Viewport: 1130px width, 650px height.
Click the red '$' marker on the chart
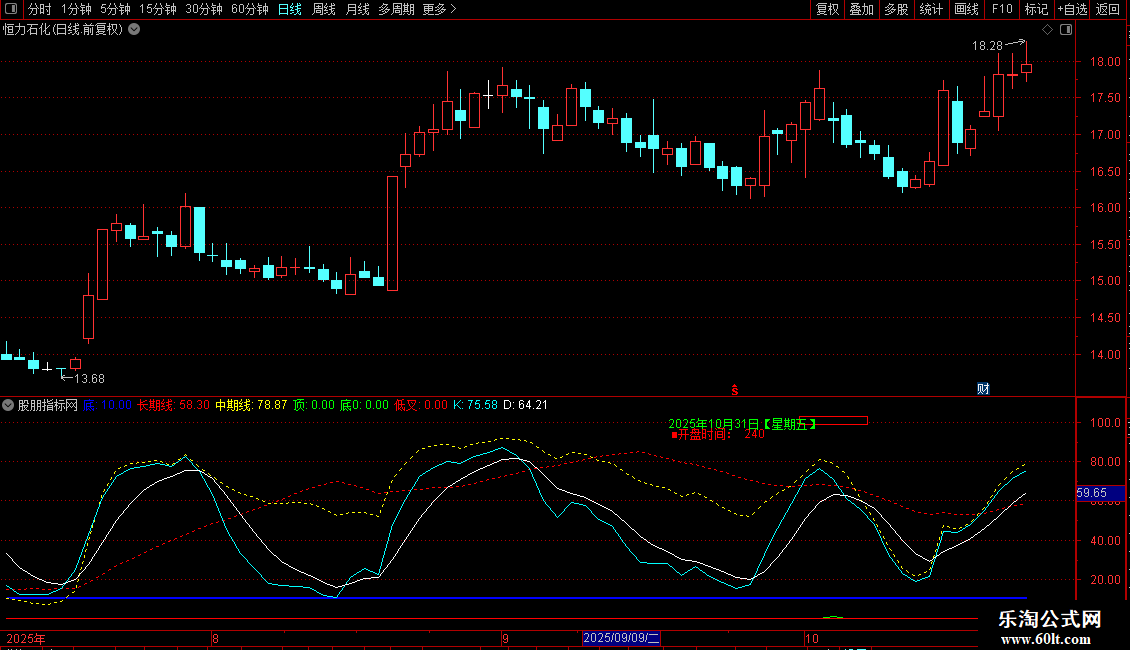pyautogui.click(x=735, y=389)
